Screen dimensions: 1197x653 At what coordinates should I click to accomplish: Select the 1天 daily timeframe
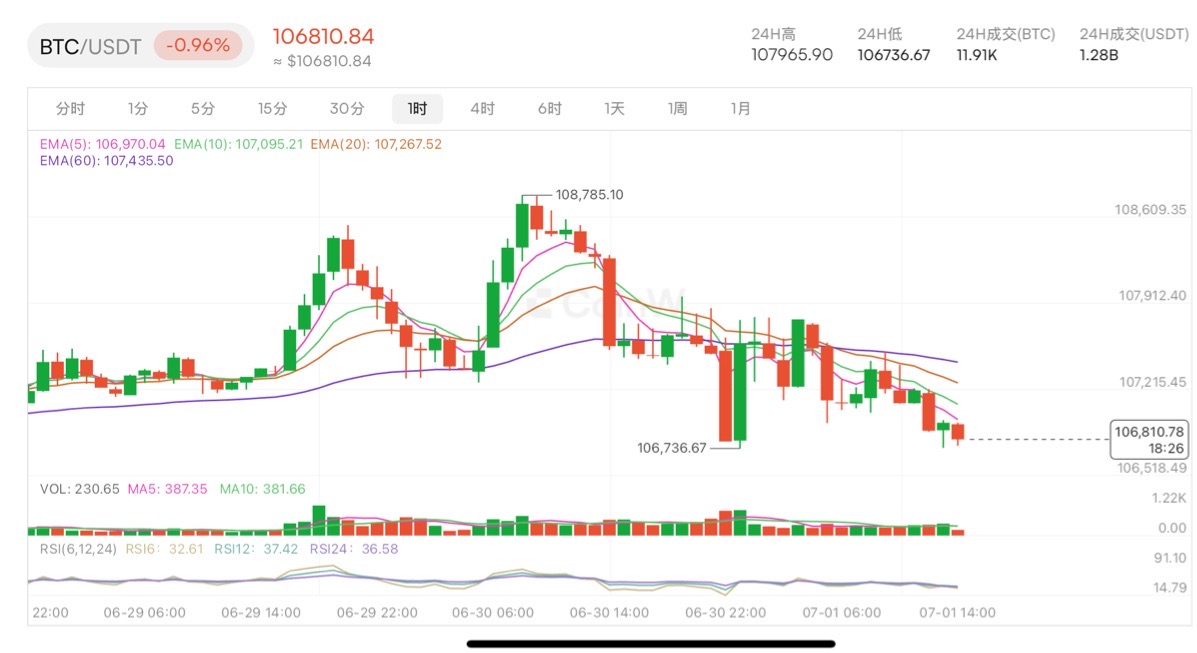pyautogui.click(x=613, y=108)
